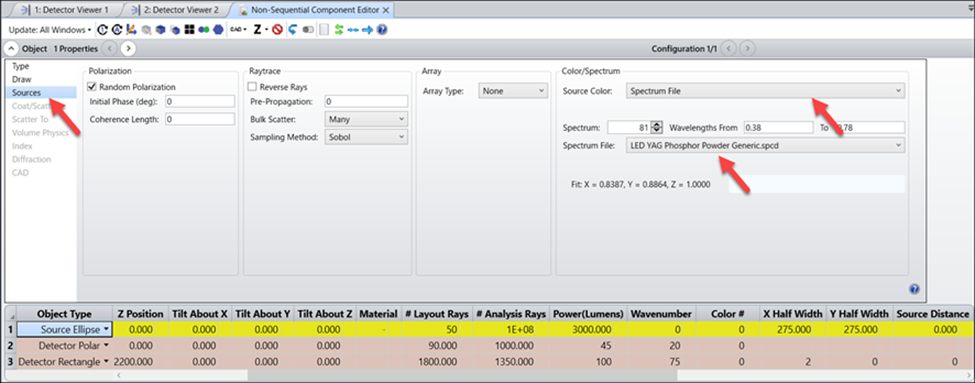975x383 pixels.
Task: Open the Sampling Method Sobol dropdown
Action: pyautogui.click(x=366, y=136)
